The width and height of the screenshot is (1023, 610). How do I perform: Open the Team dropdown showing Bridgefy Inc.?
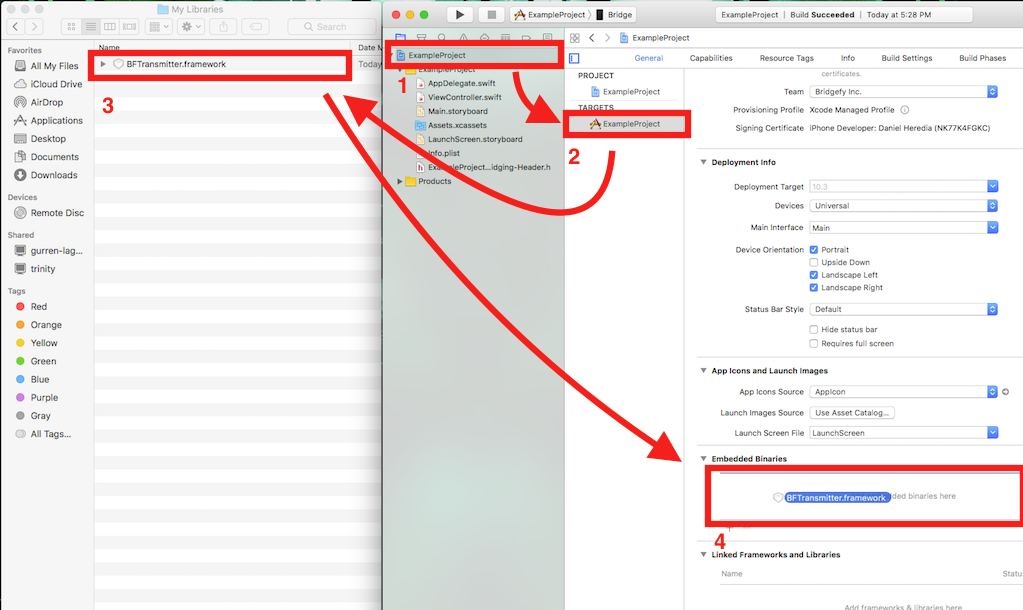pyautogui.click(x=904, y=91)
